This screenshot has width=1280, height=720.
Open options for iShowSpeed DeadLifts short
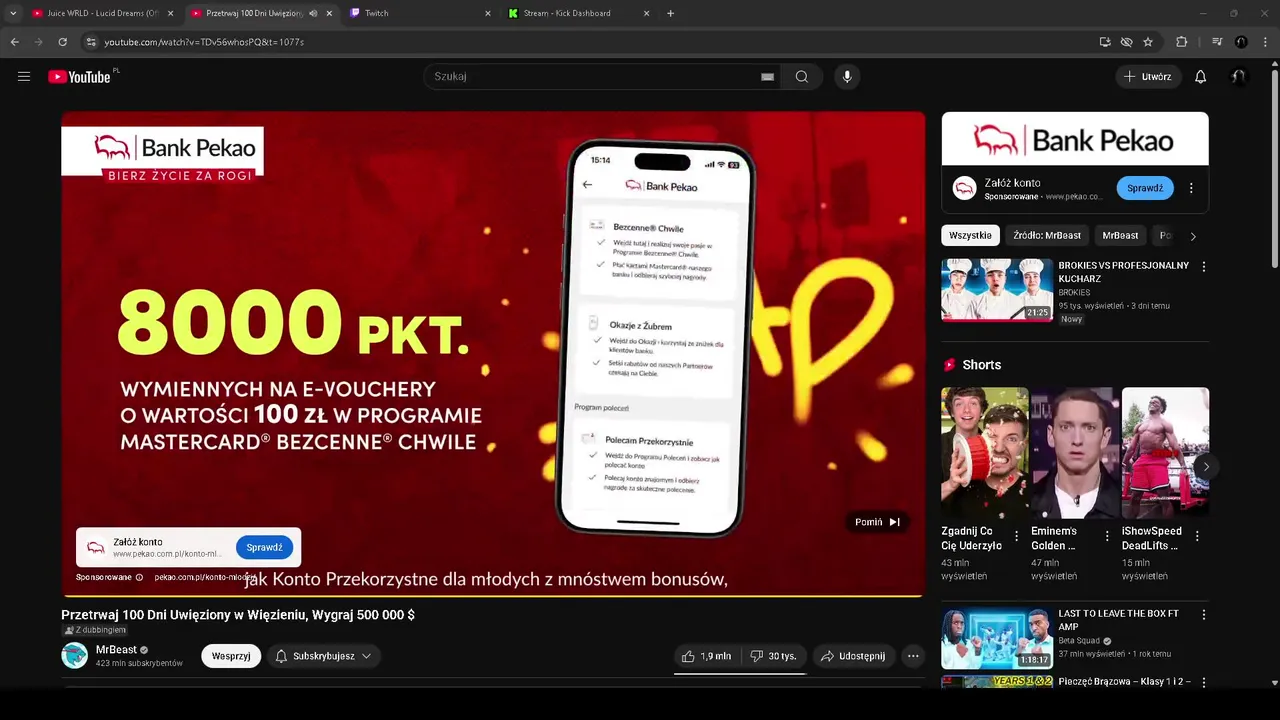1197,536
